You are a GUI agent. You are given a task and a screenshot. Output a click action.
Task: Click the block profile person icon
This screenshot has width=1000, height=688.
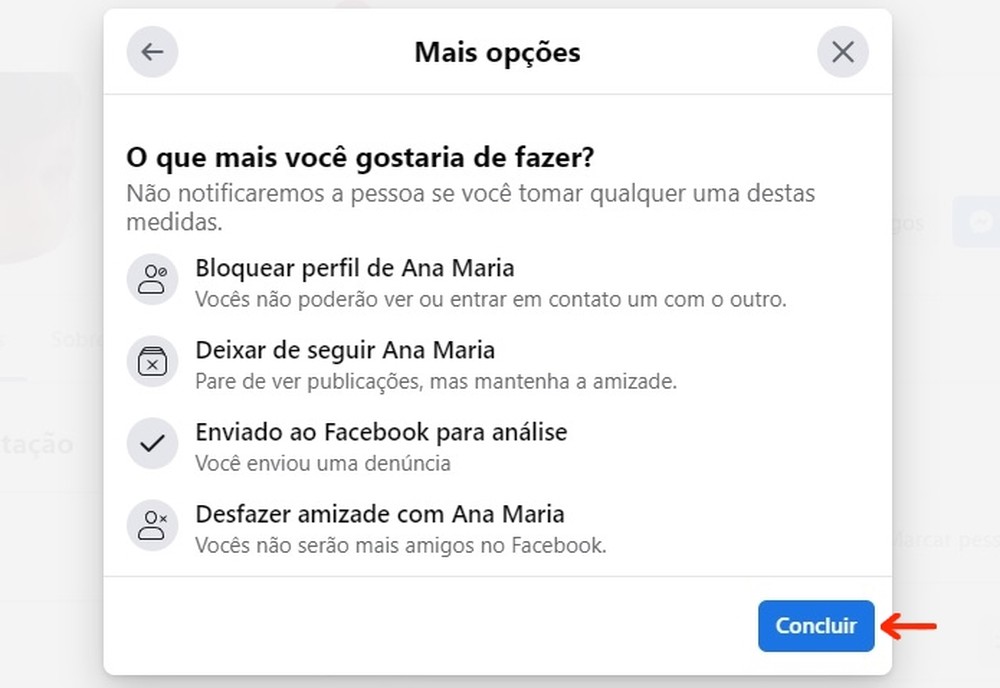[x=152, y=279]
